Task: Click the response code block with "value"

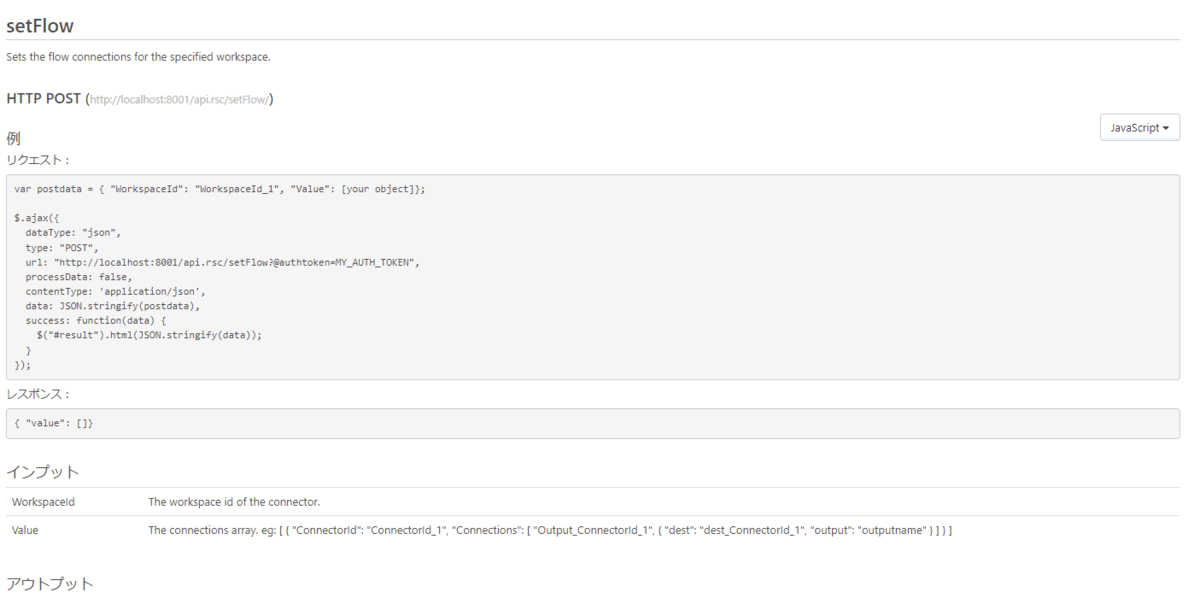Action: pos(55,424)
